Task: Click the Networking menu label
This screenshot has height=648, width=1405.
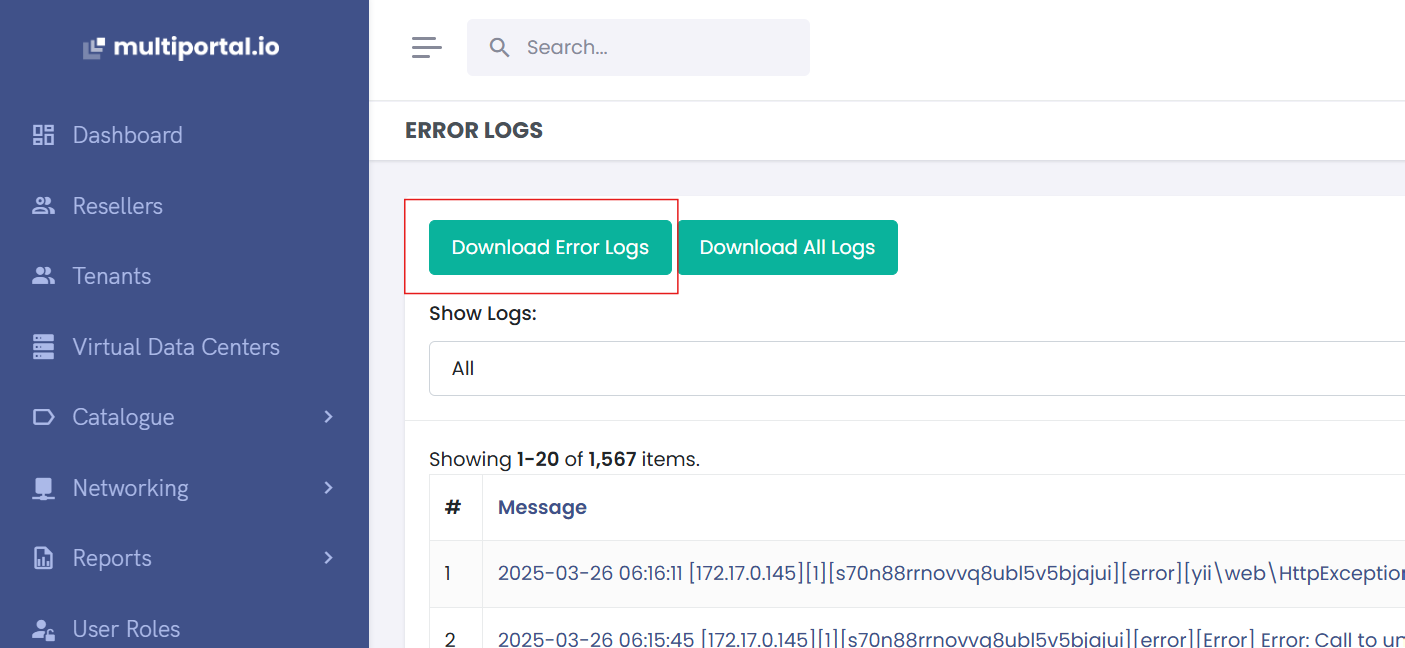Action: (x=130, y=488)
